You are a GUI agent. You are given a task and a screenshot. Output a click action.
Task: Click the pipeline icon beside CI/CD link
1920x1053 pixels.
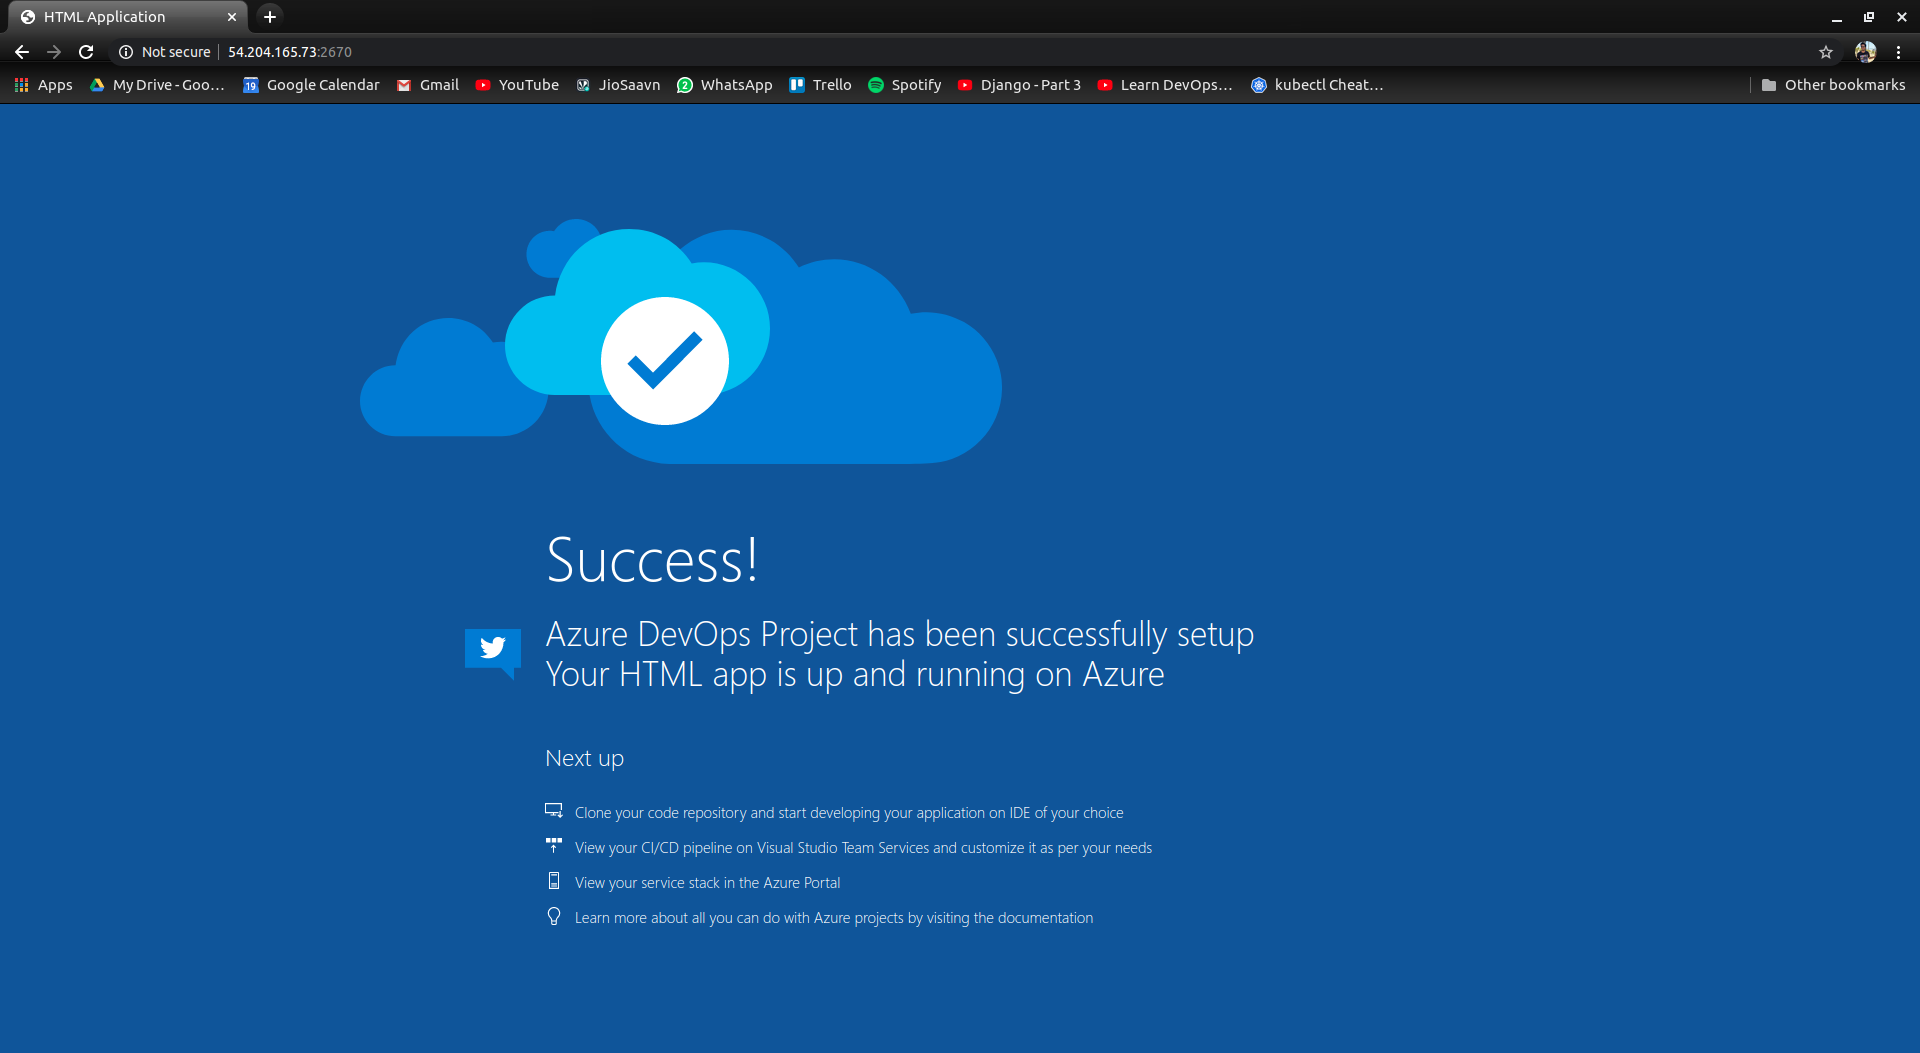coord(554,846)
